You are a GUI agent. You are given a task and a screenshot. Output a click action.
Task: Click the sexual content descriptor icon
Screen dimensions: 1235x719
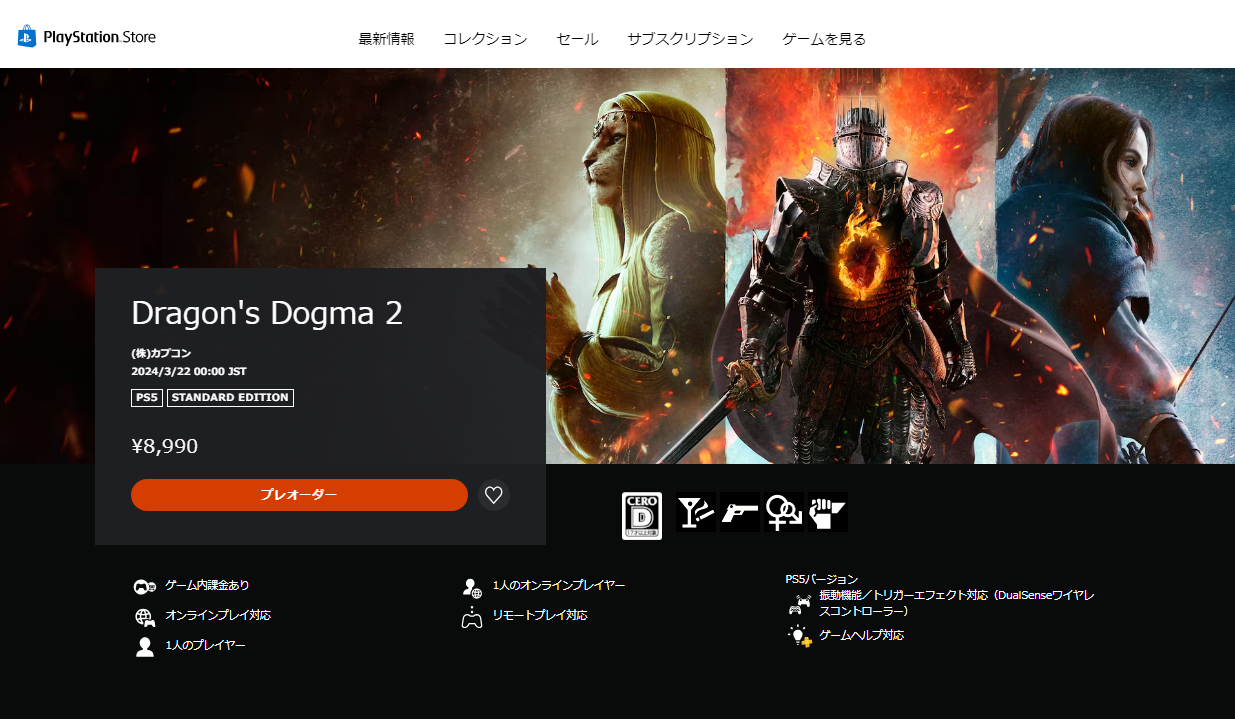(x=784, y=512)
